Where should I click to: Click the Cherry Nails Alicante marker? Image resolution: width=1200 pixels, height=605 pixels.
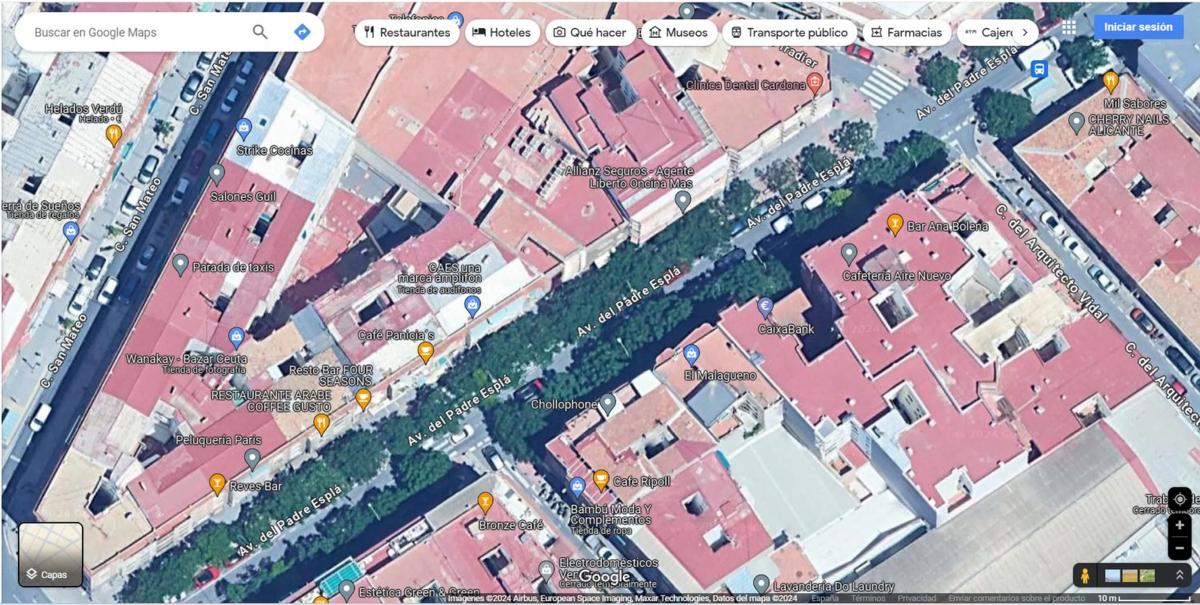pos(1076,122)
